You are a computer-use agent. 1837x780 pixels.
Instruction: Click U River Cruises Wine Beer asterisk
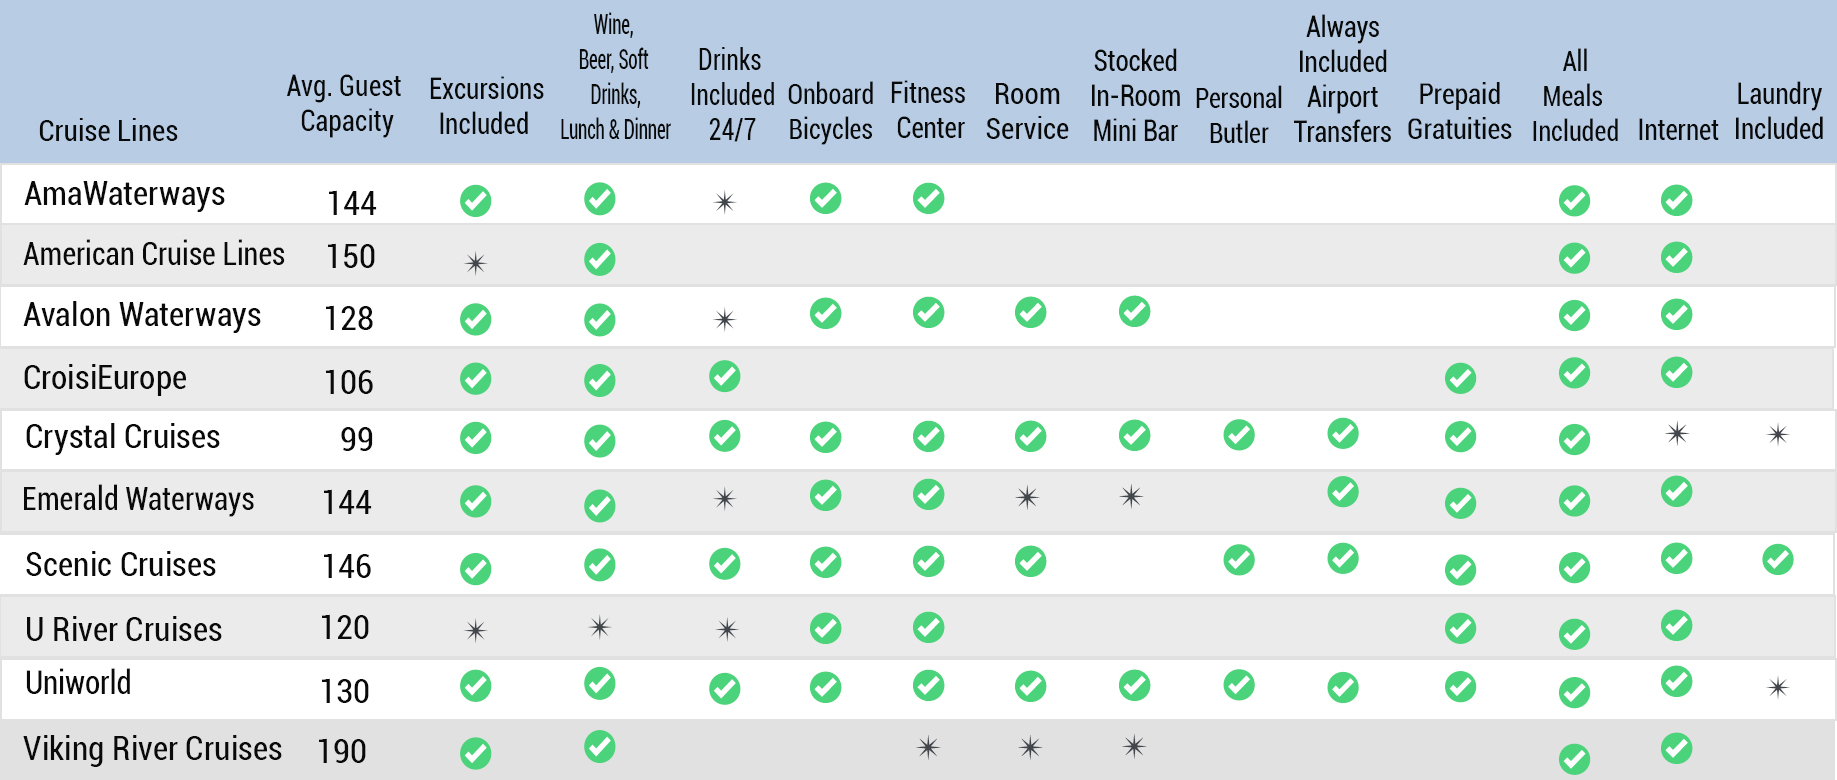[600, 627]
